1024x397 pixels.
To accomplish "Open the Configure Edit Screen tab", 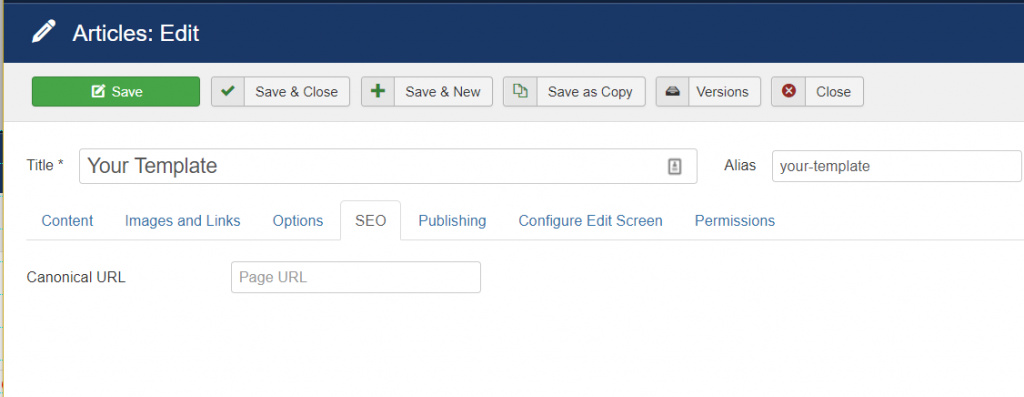I will pos(590,221).
